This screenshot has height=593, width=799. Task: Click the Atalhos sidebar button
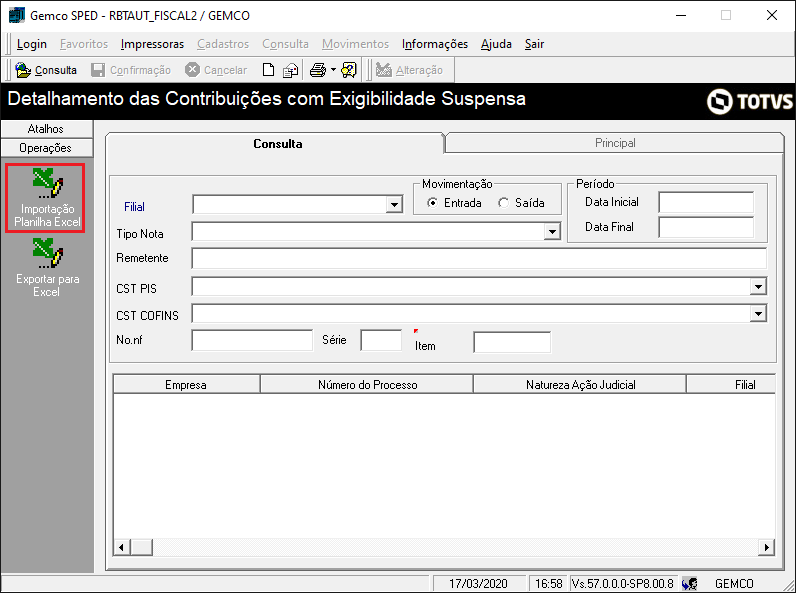[x=46, y=129]
